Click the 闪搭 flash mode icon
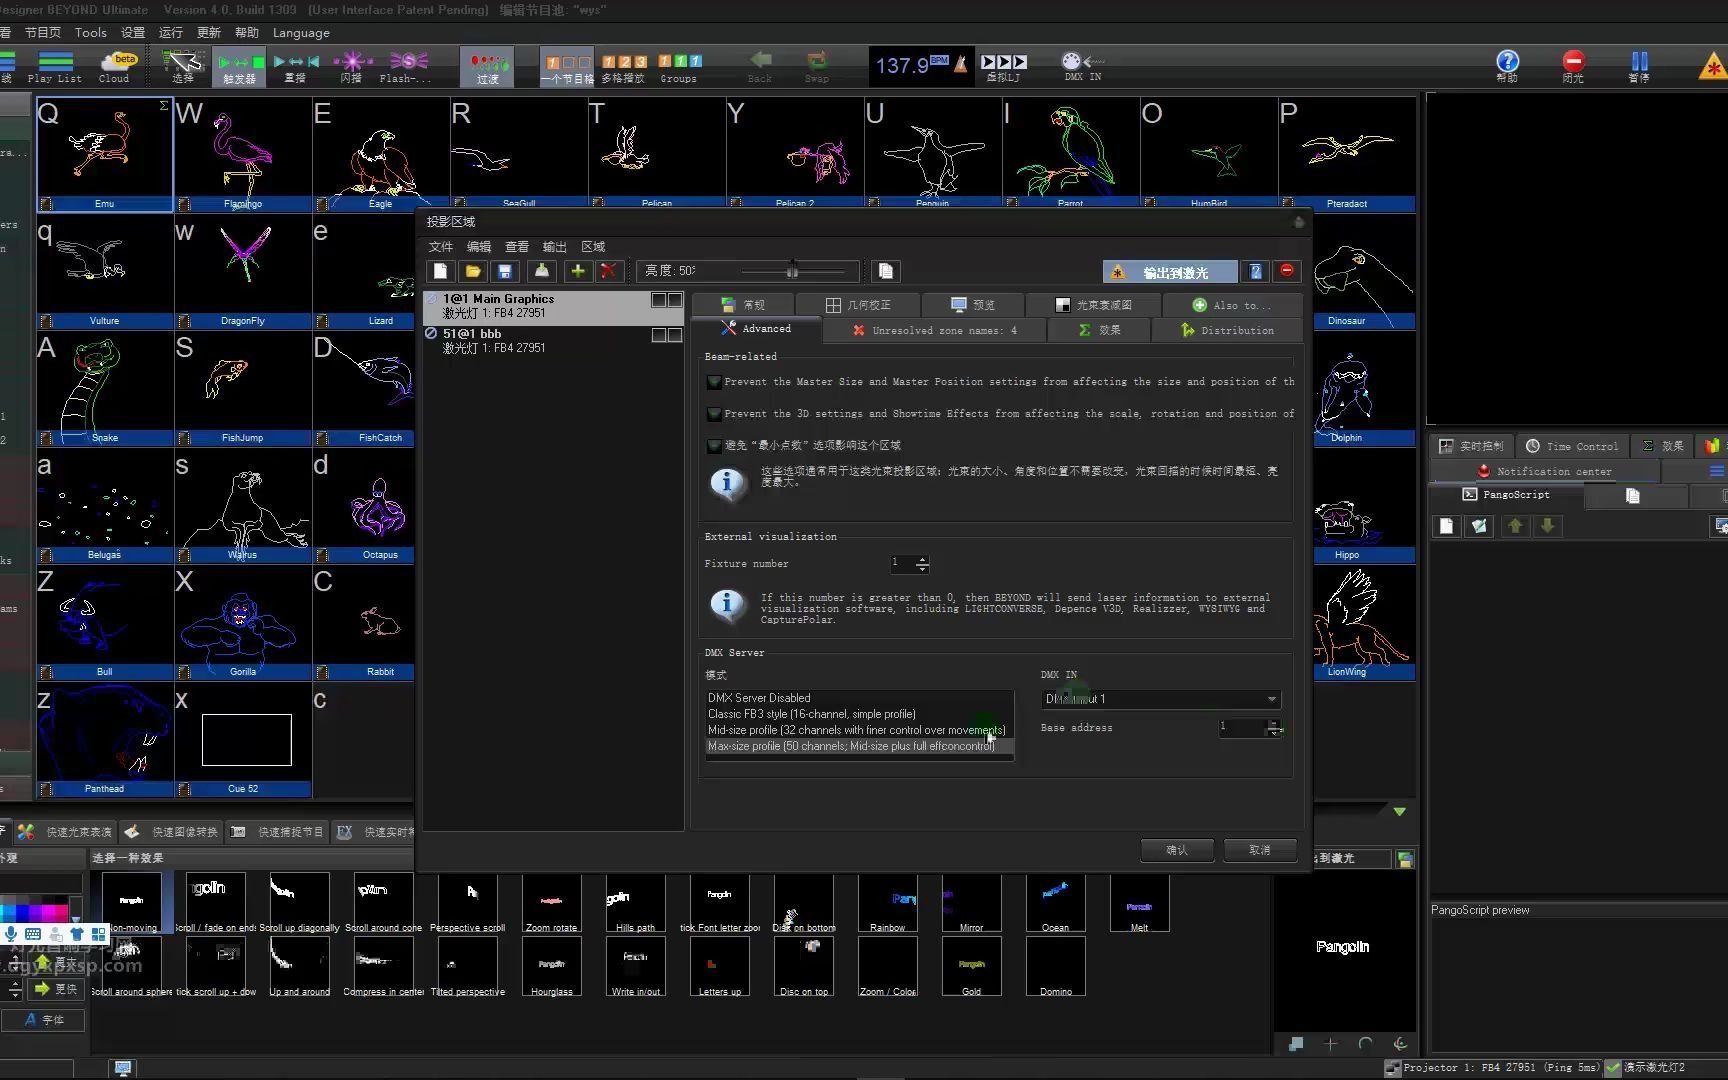This screenshot has height=1080, width=1728. pos(352,67)
